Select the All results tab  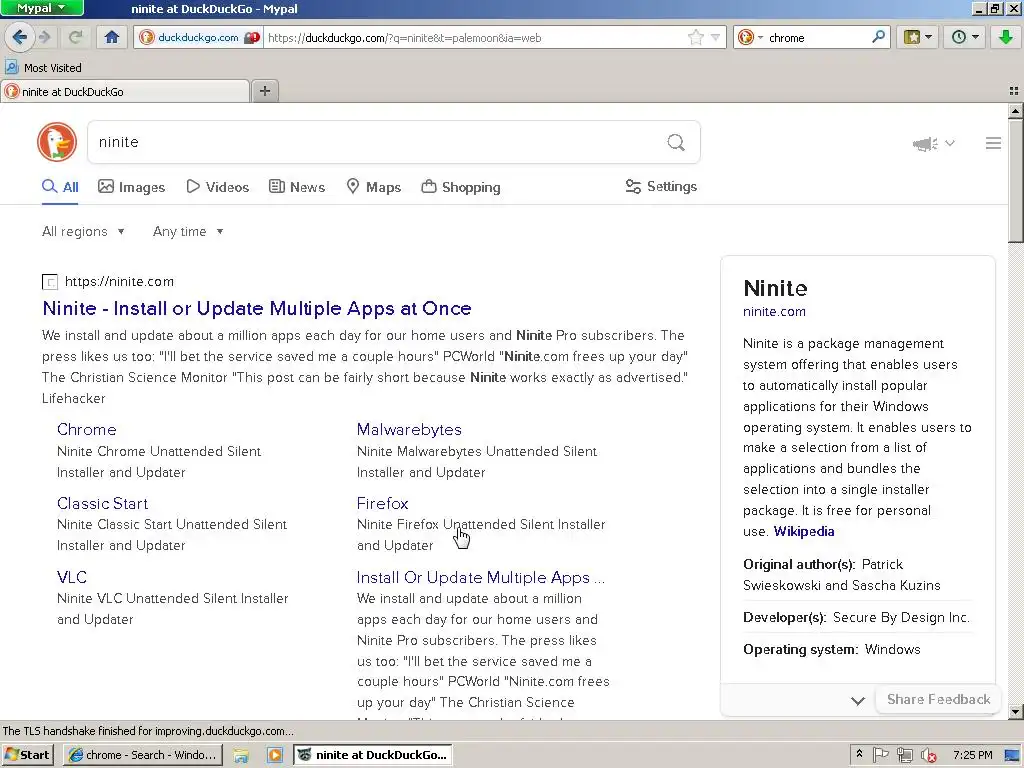point(60,187)
